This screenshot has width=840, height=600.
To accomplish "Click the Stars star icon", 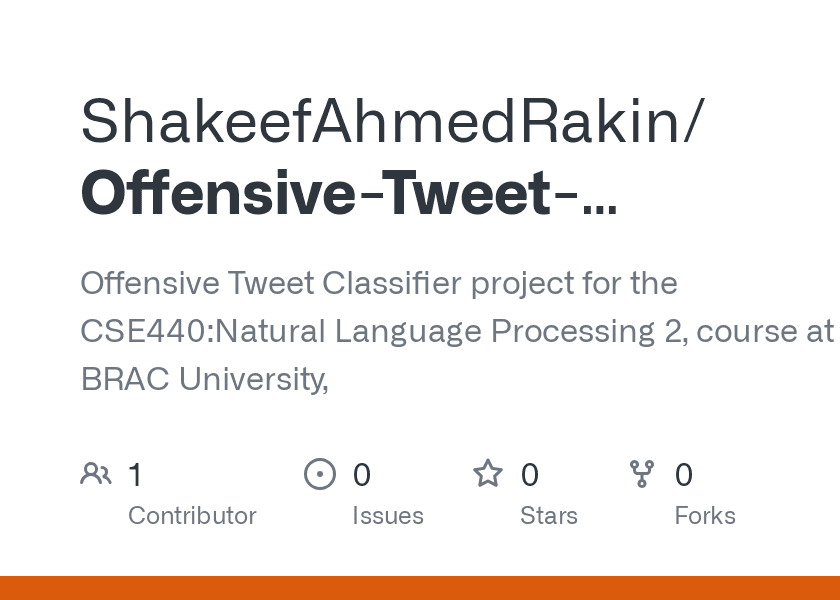I will (x=488, y=473).
